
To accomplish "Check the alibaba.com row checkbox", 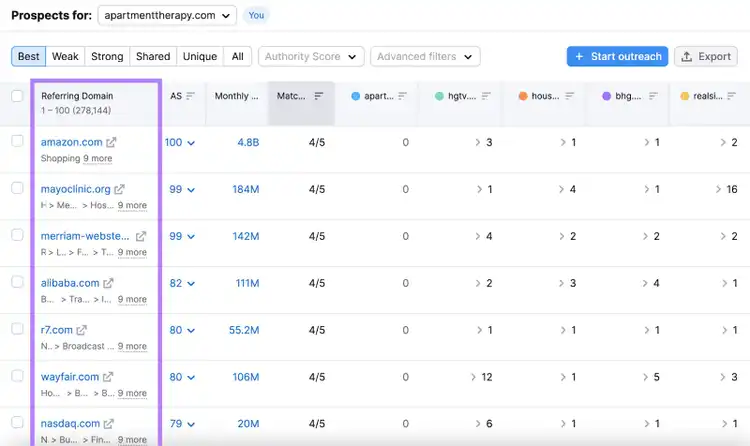I will point(17,281).
